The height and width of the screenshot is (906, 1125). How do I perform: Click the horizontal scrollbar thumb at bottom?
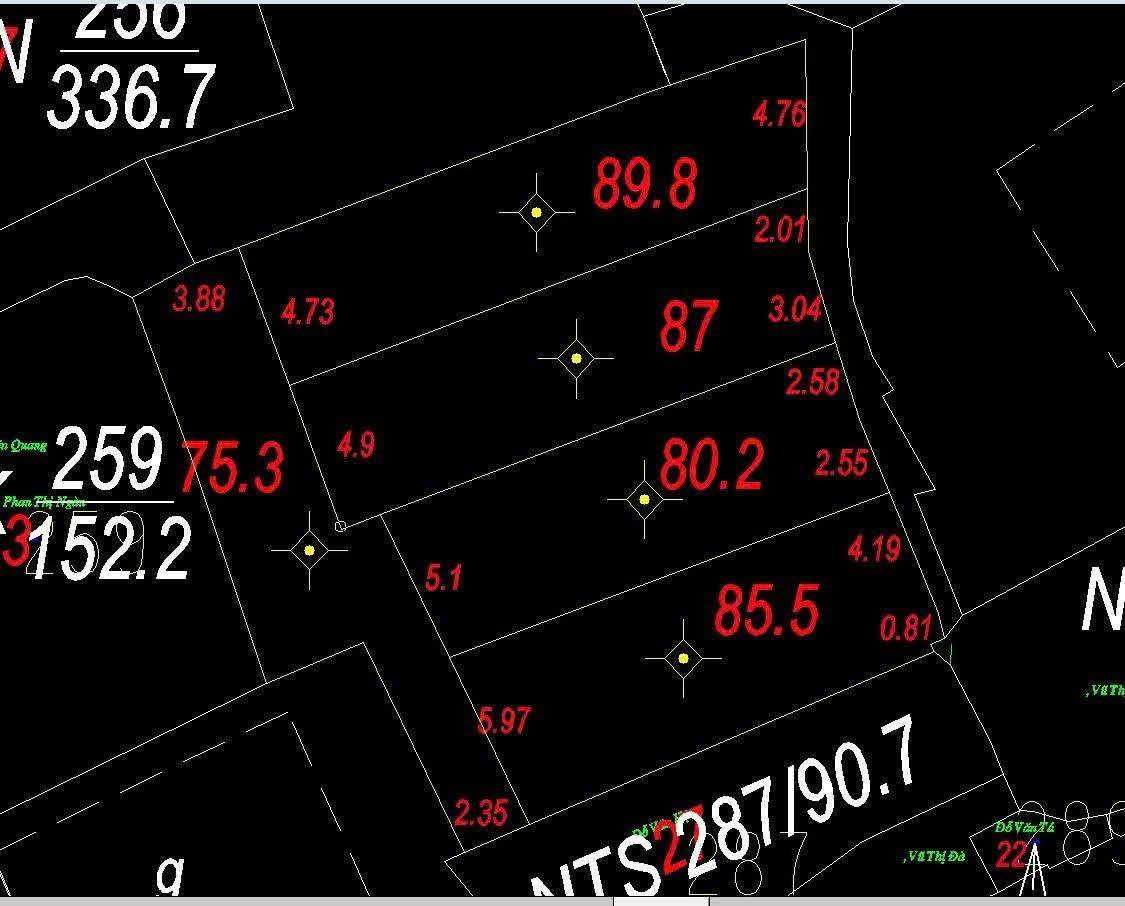pyautogui.click(x=661, y=901)
